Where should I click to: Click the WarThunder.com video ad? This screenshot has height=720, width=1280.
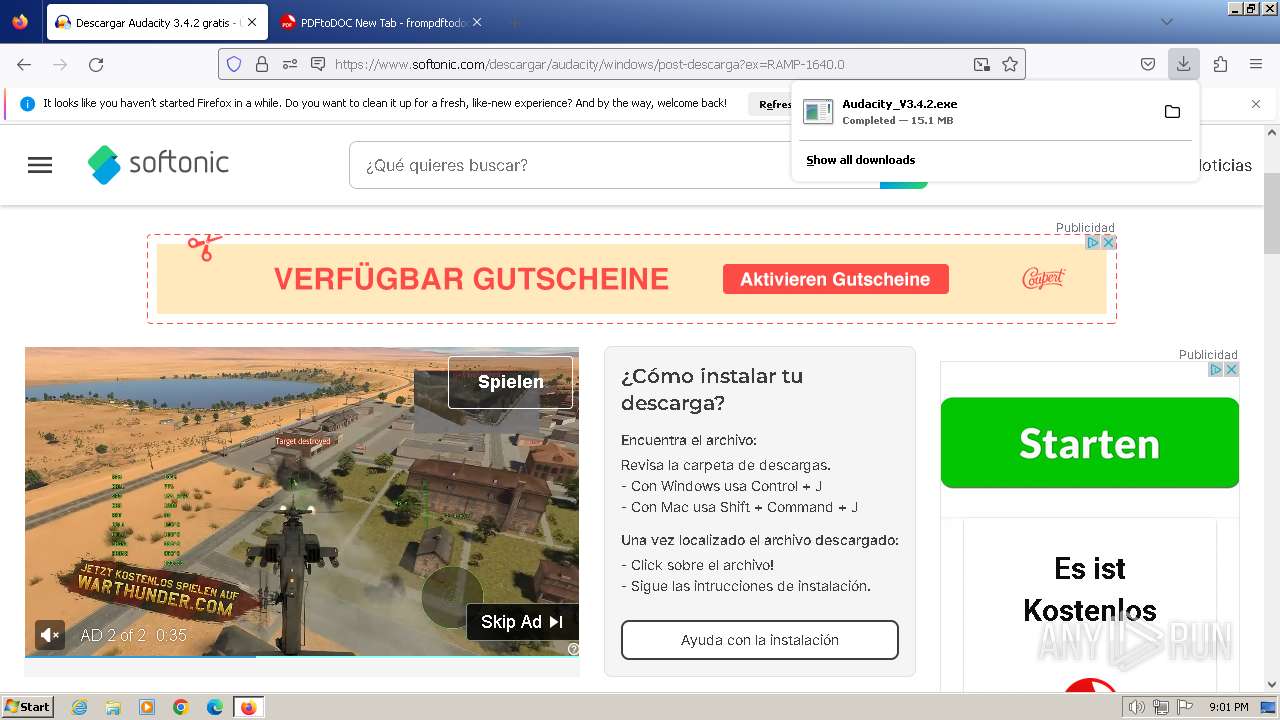click(302, 500)
